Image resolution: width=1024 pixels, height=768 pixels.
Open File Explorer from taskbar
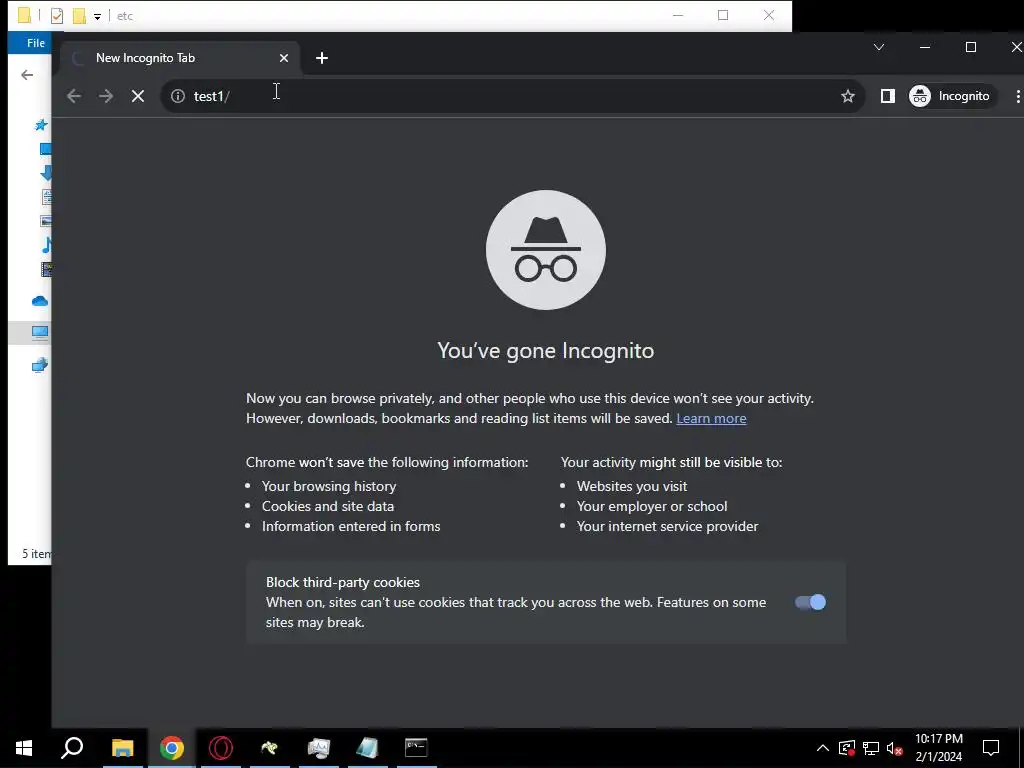122,748
